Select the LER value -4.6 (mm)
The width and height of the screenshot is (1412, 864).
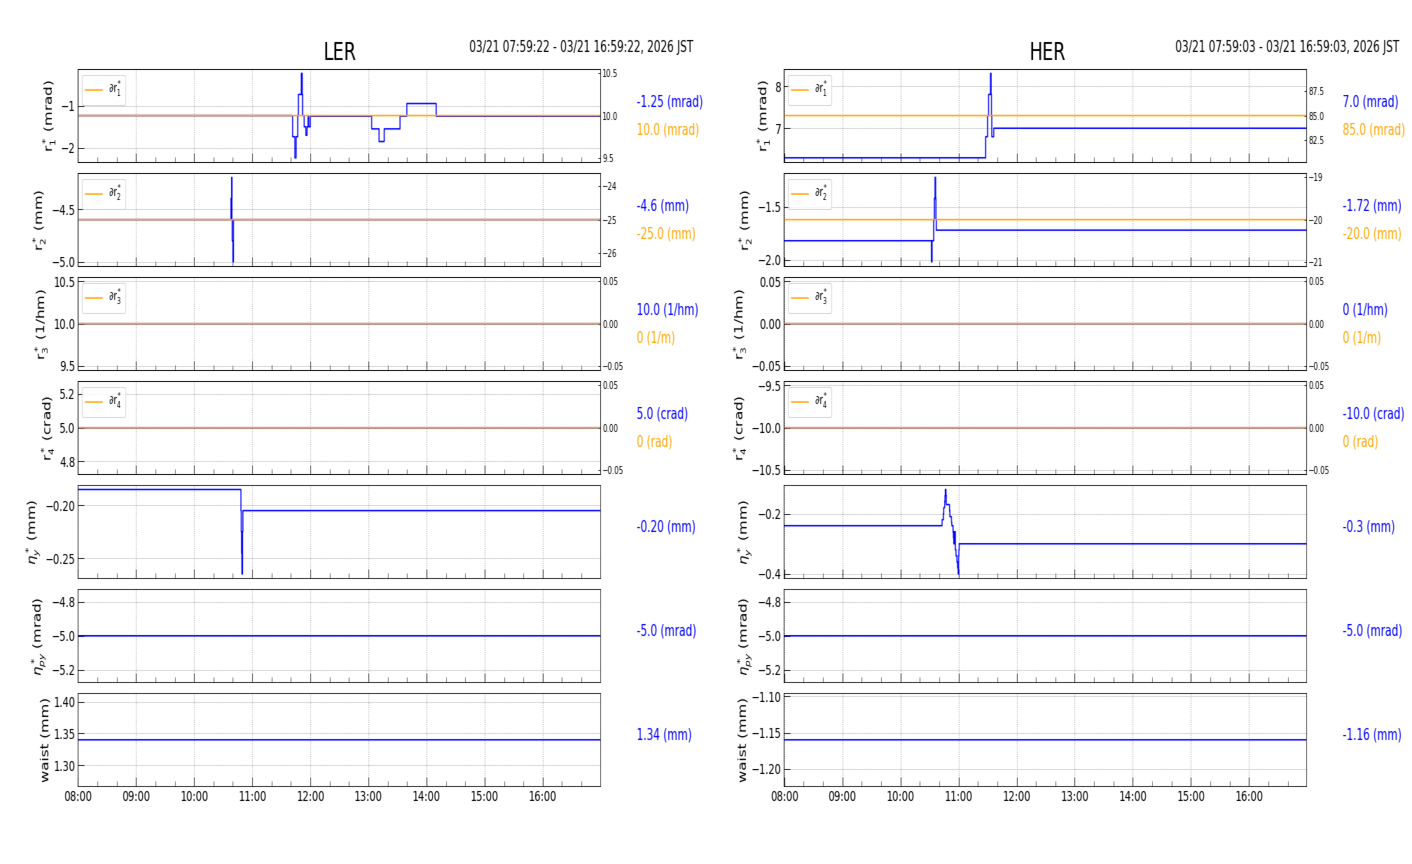point(662,206)
